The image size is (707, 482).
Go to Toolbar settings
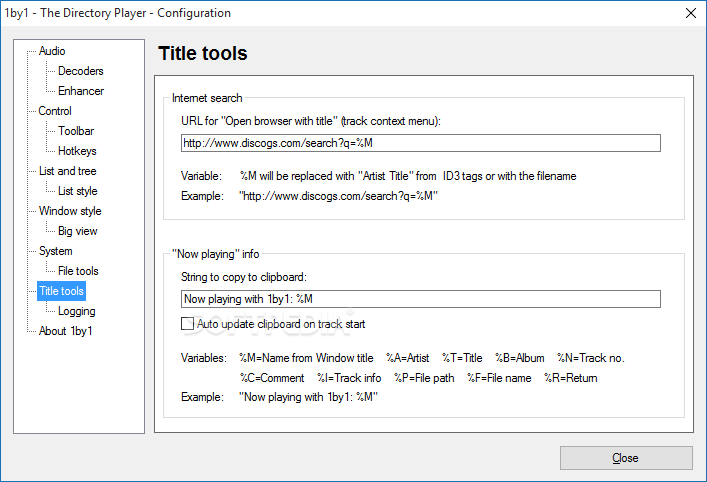pos(76,131)
